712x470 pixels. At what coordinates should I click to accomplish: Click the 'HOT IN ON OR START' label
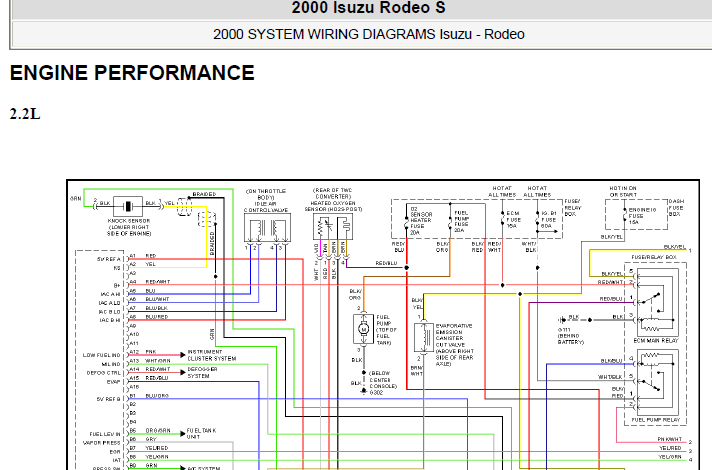tap(623, 191)
